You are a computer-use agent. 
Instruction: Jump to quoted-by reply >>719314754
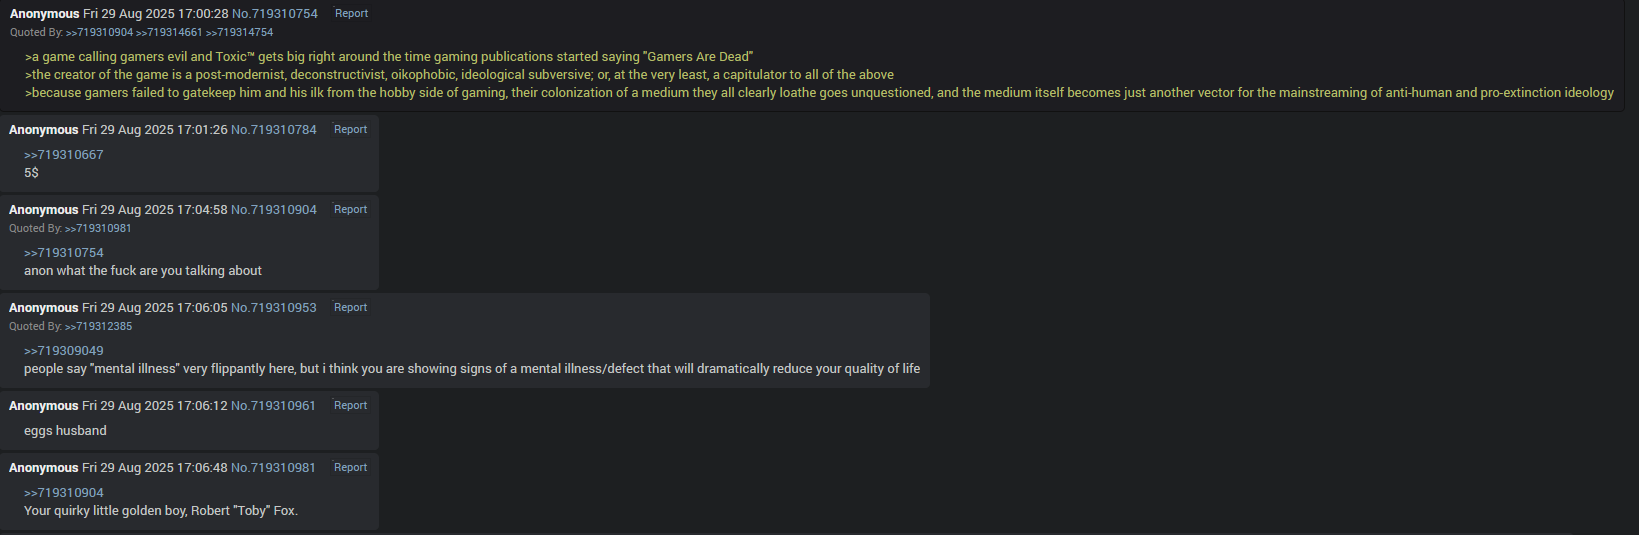click(x=239, y=33)
